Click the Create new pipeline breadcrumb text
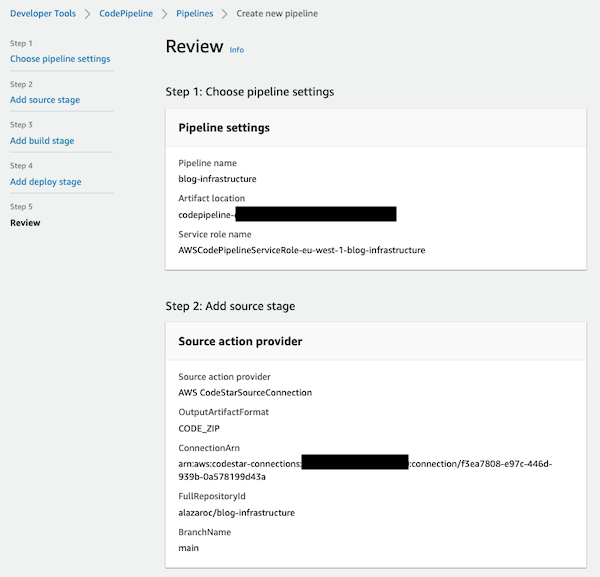The width and height of the screenshot is (600, 577). [x=277, y=13]
